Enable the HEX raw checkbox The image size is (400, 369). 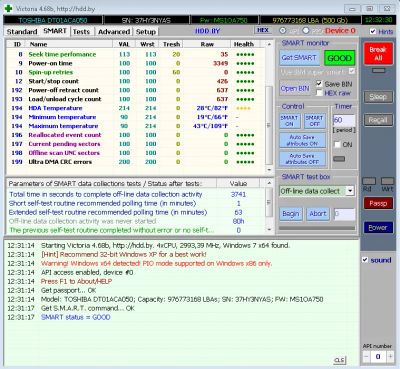(319, 93)
